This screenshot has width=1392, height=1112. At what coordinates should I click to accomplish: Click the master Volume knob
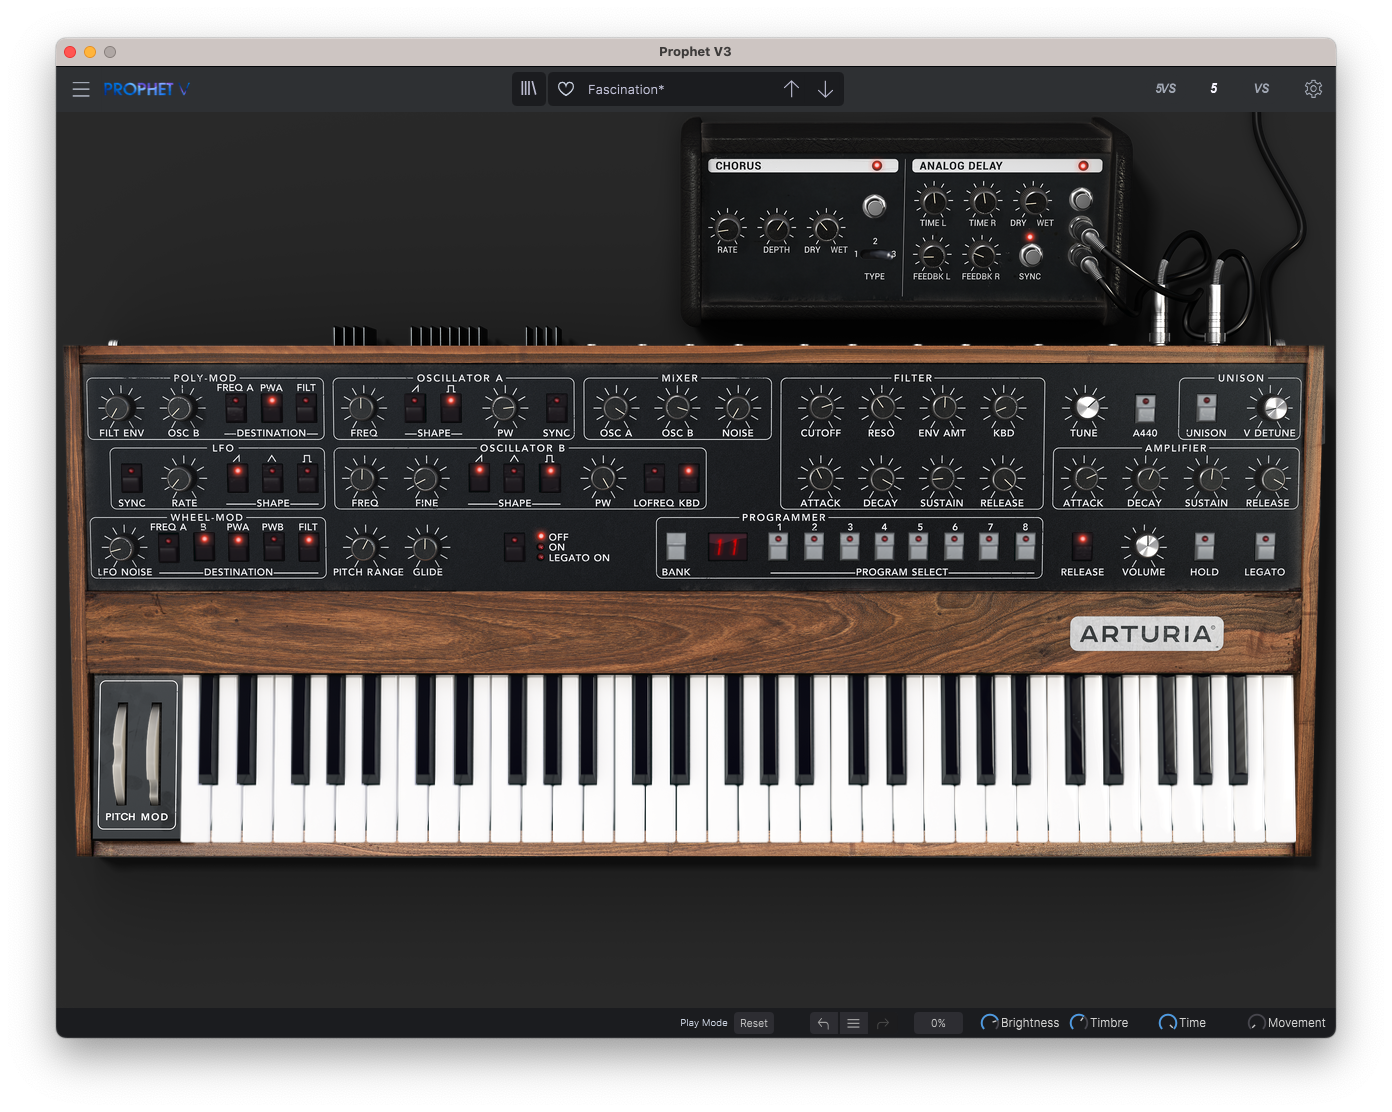pyautogui.click(x=1146, y=546)
